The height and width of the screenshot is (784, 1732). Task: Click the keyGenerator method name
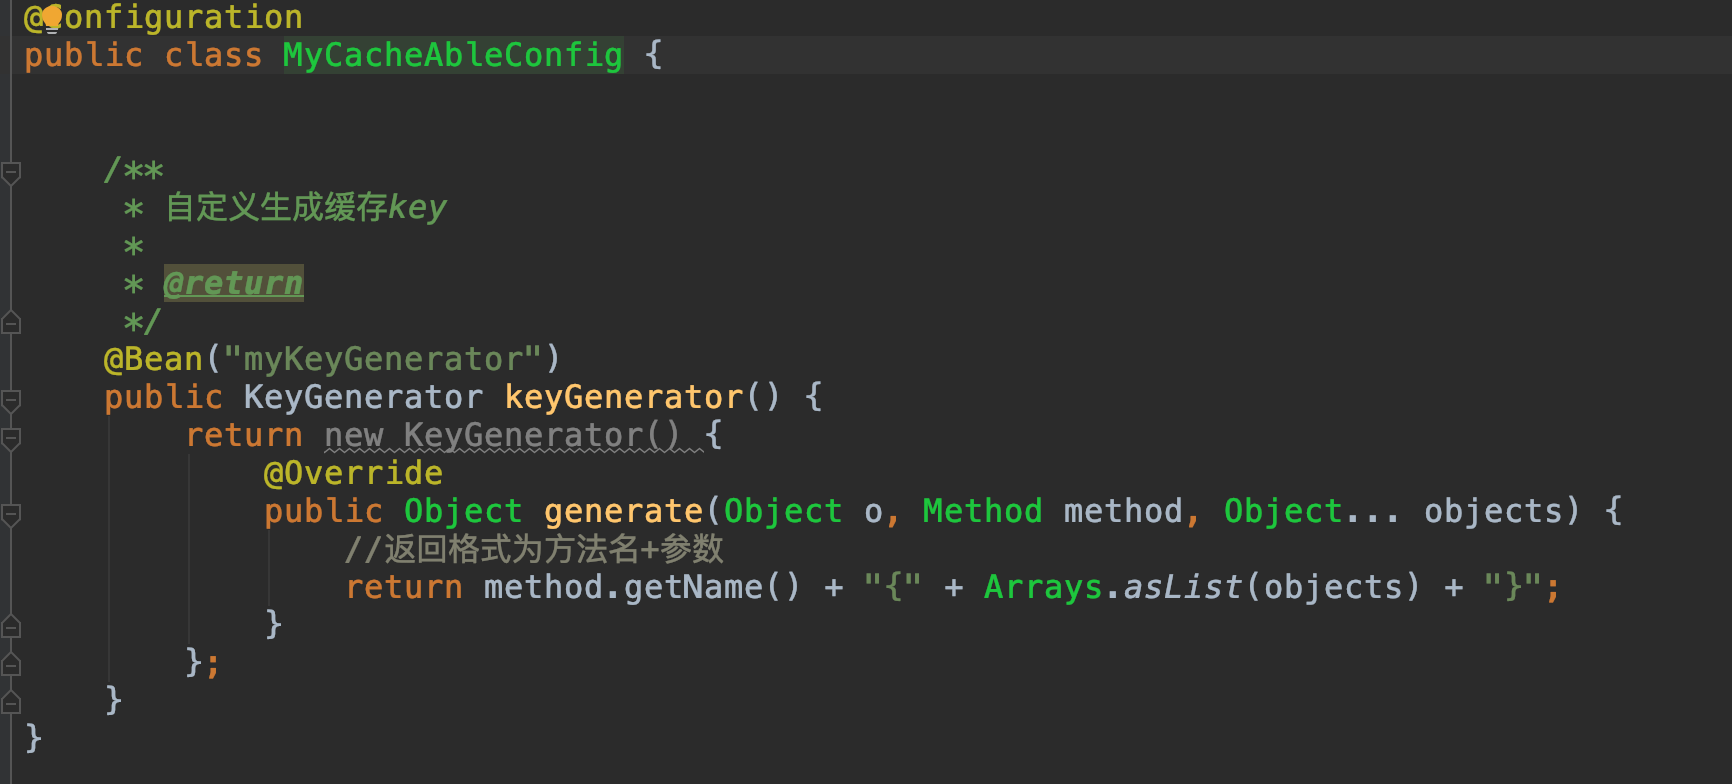click(623, 397)
